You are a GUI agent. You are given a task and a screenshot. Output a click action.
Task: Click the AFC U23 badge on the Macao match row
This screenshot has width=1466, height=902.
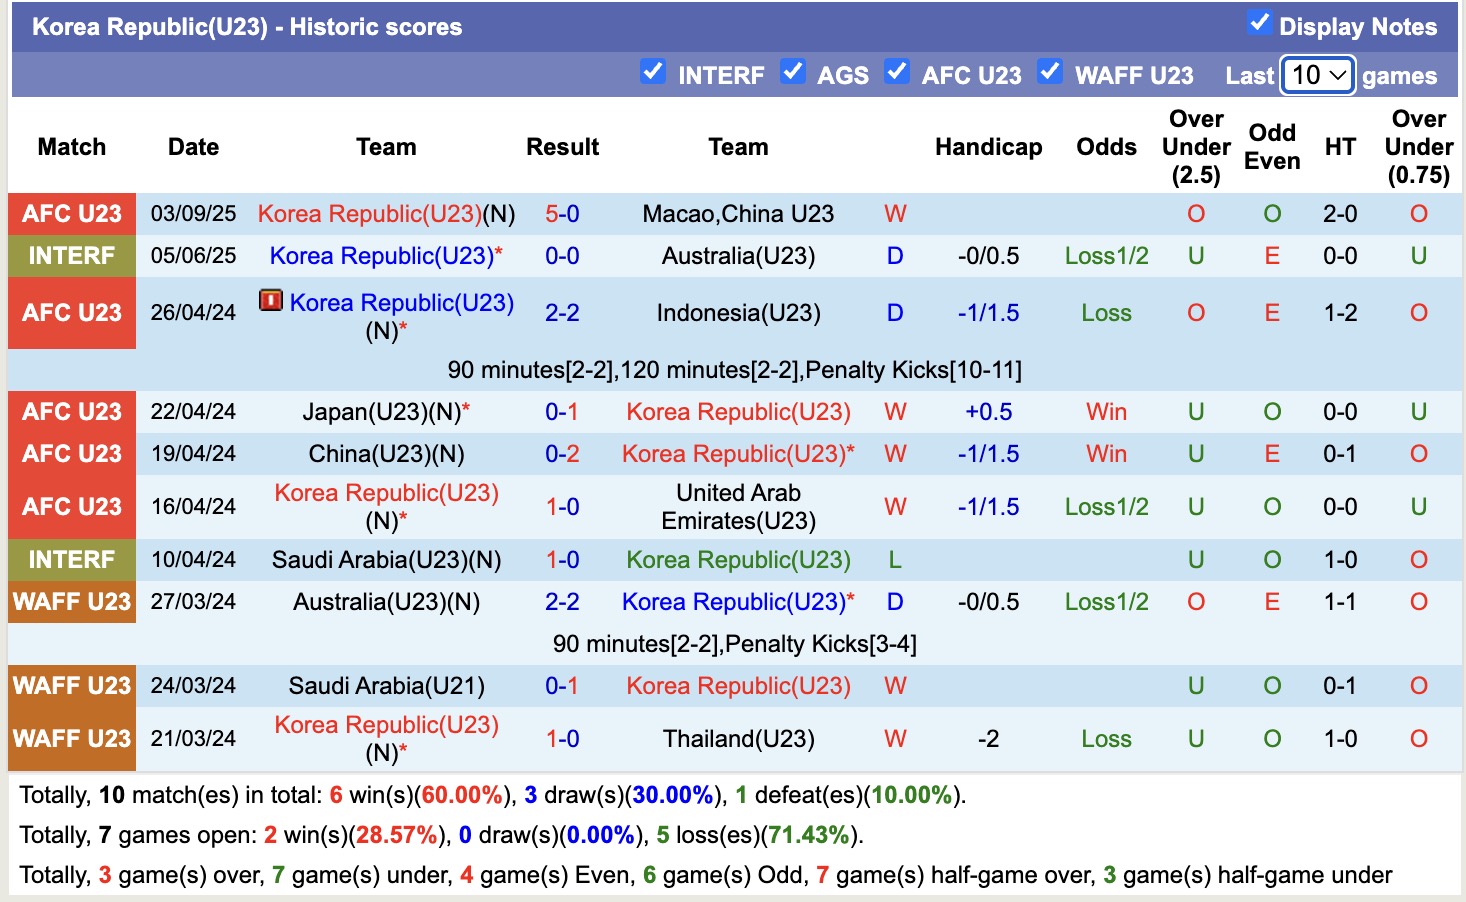point(71,213)
